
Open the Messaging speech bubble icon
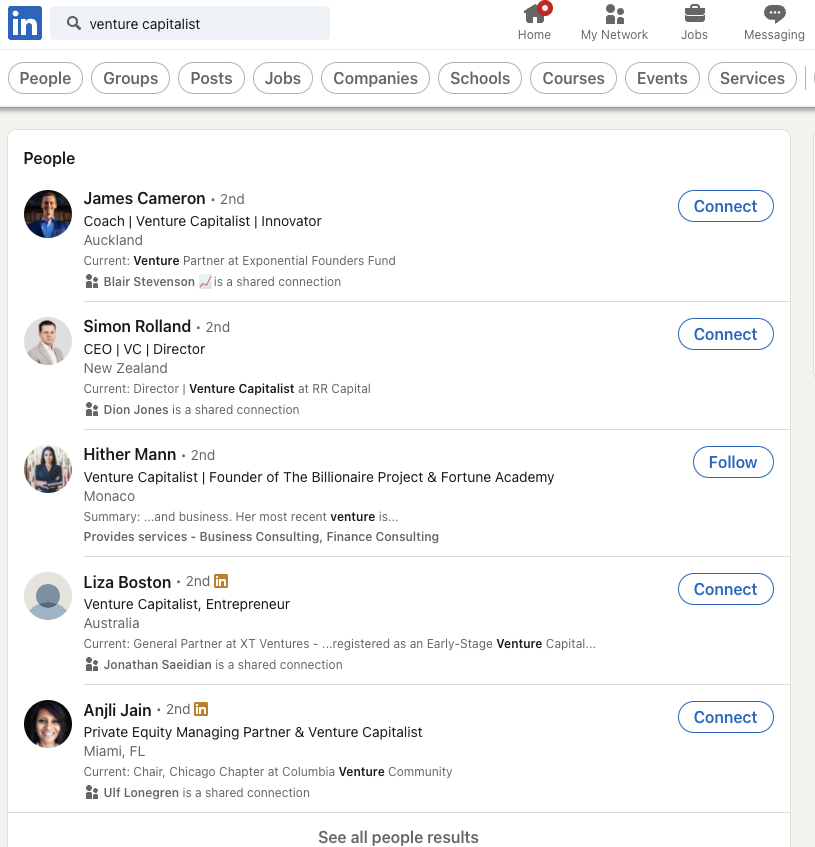[x=773, y=13]
